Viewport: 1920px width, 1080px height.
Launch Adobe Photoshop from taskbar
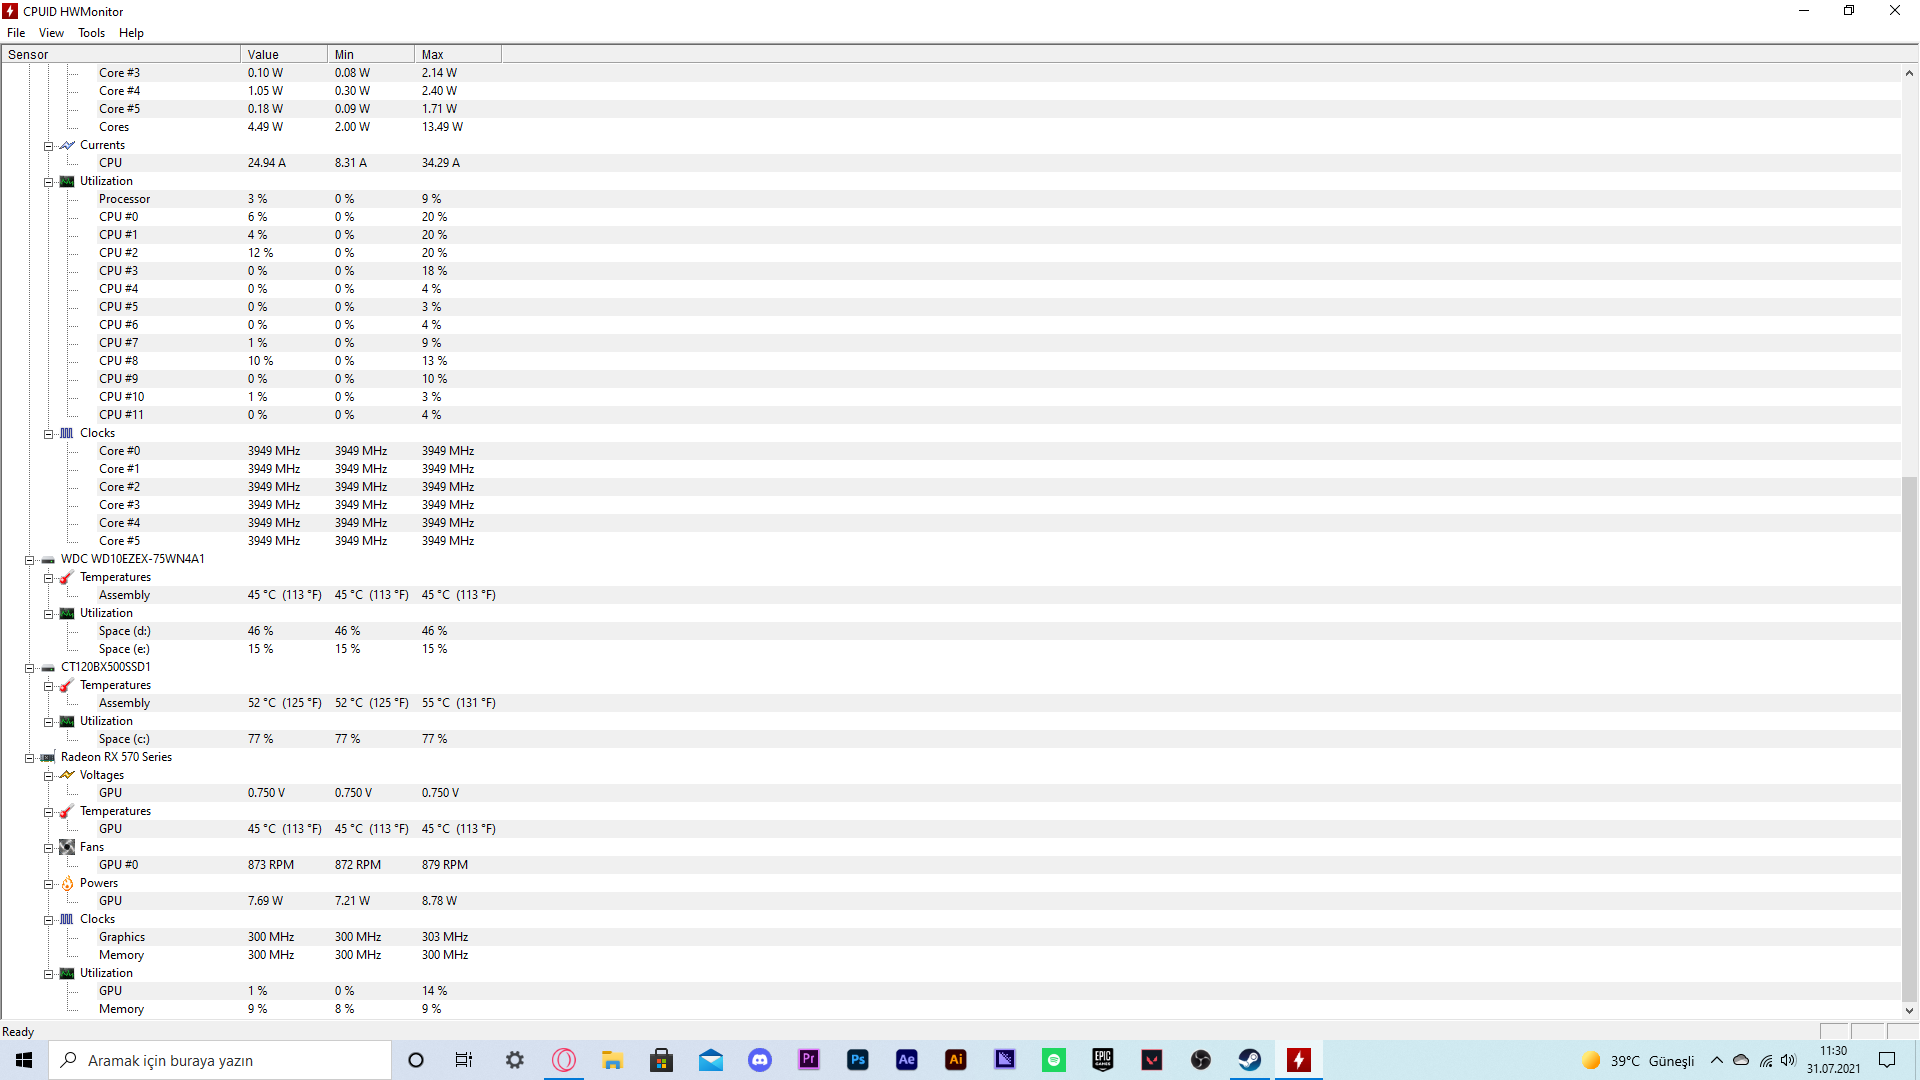click(858, 1060)
